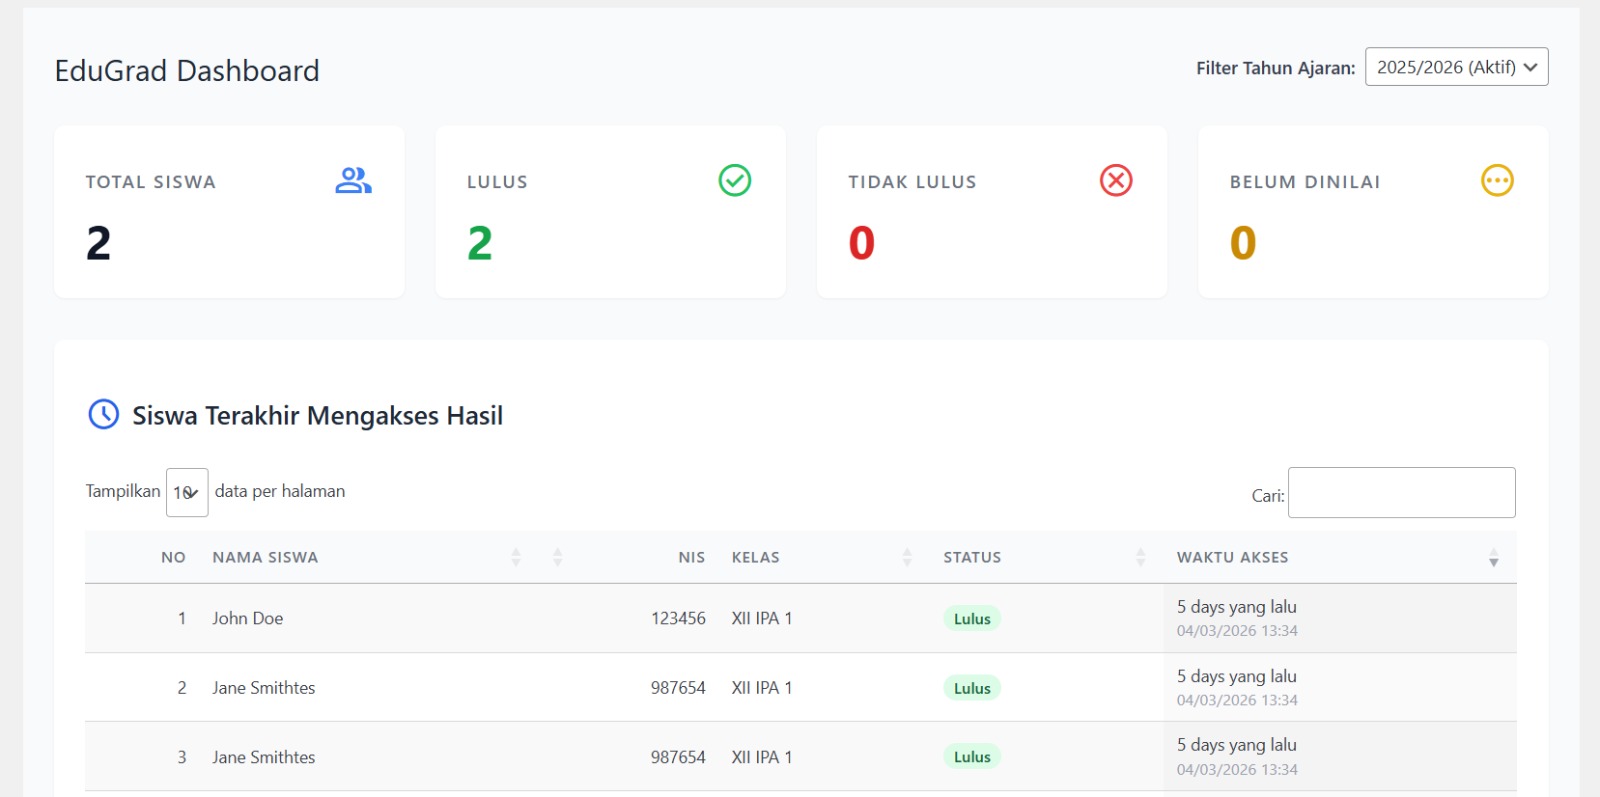This screenshot has width=1600, height=797.
Task: Expand the Tampilkan rows-per-page dropdown
Action: tap(187, 492)
